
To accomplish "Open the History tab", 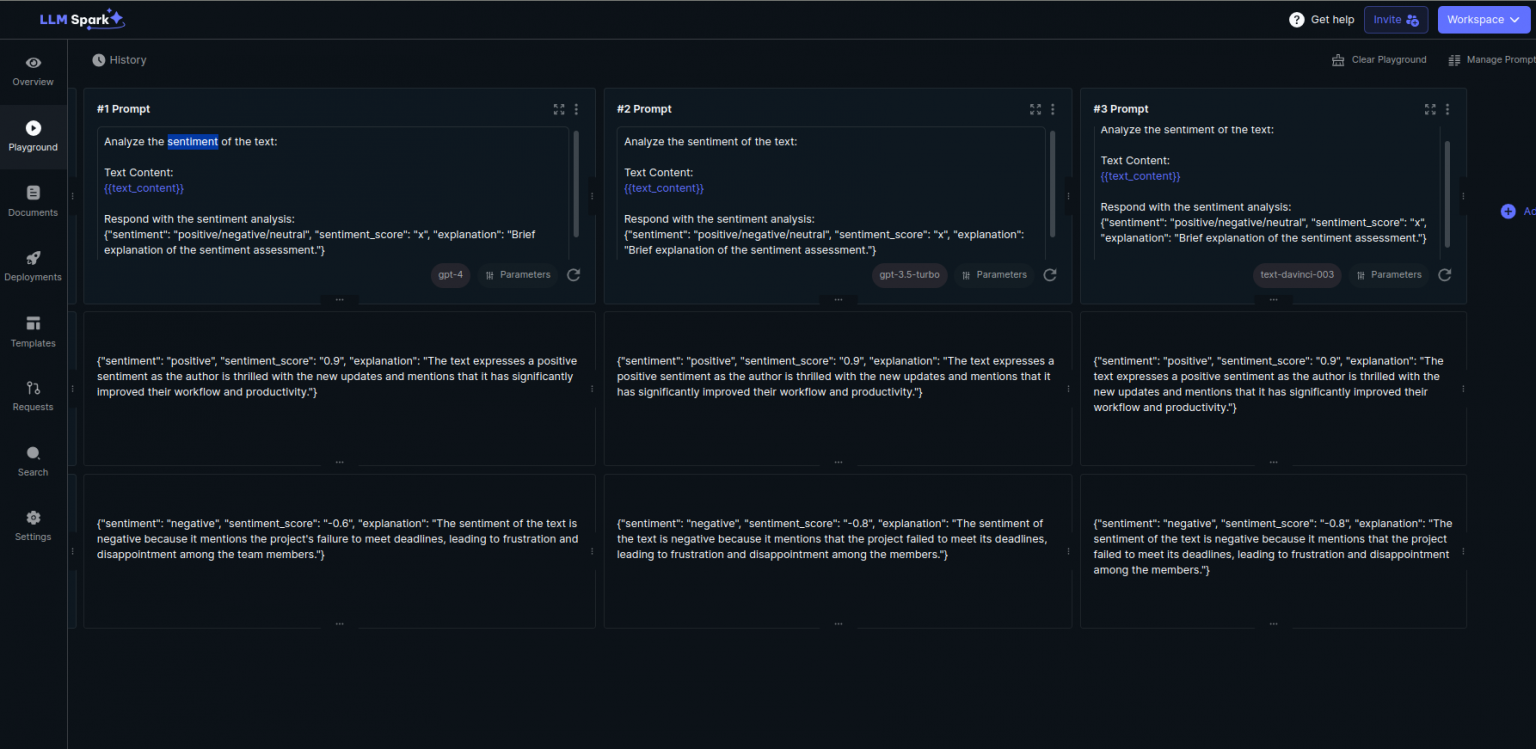I will coord(120,60).
